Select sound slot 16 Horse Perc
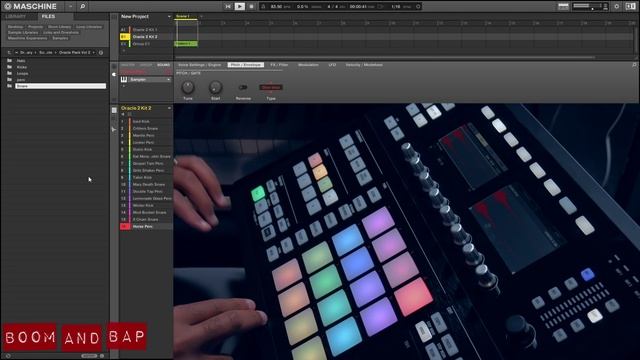 [x=146, y=227]
